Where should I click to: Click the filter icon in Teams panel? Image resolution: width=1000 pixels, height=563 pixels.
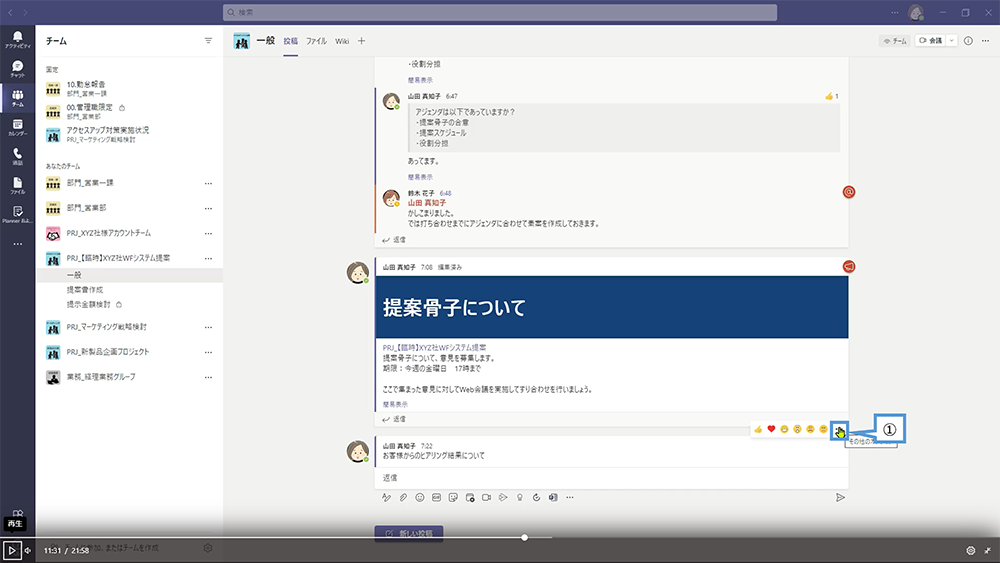point(208,41)
